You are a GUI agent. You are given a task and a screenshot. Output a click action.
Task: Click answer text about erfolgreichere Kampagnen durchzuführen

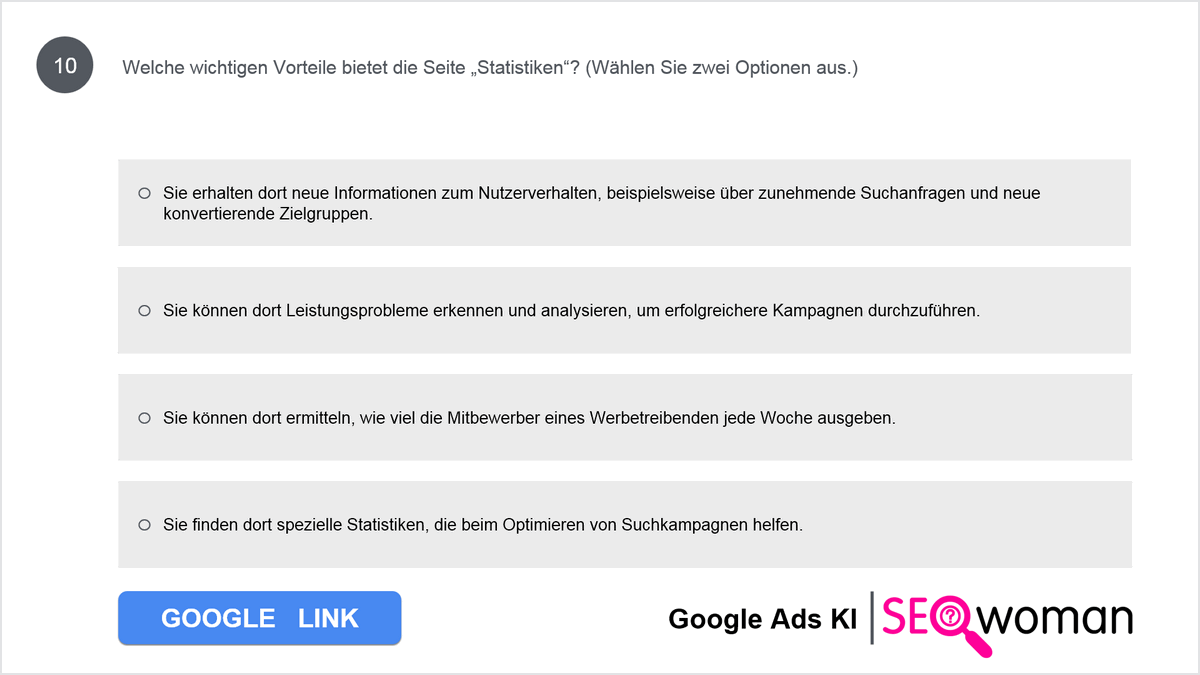click(x=572, y=310)
